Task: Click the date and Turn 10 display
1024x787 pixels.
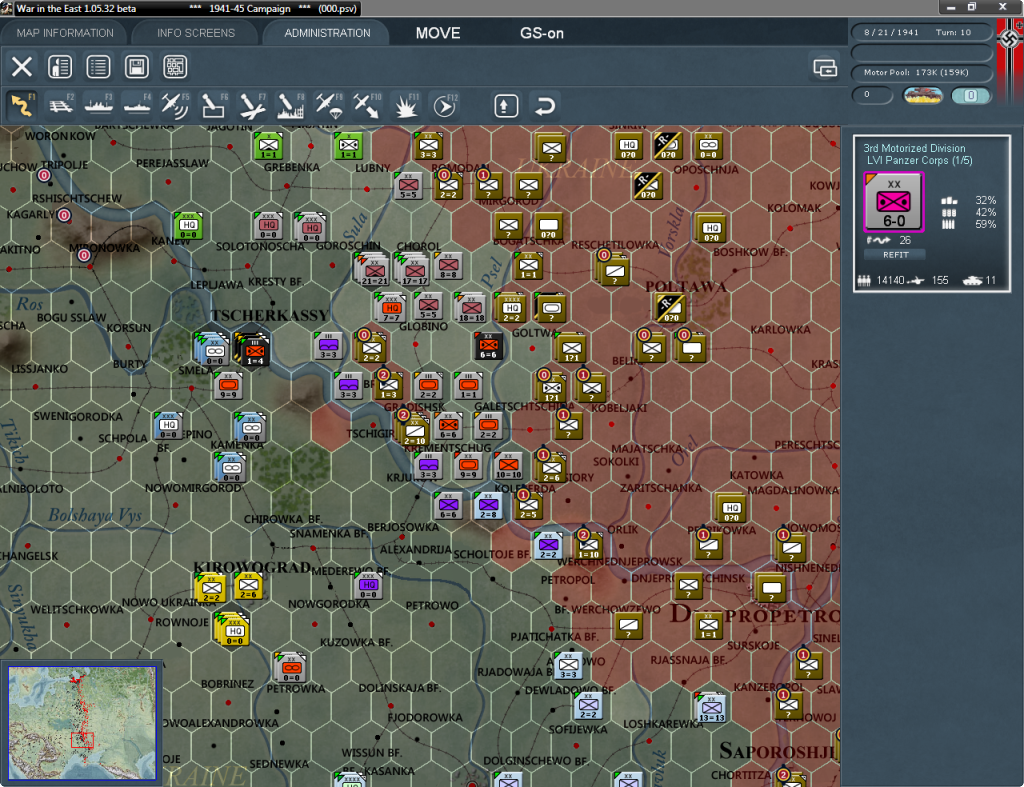Action: point(922,32)
